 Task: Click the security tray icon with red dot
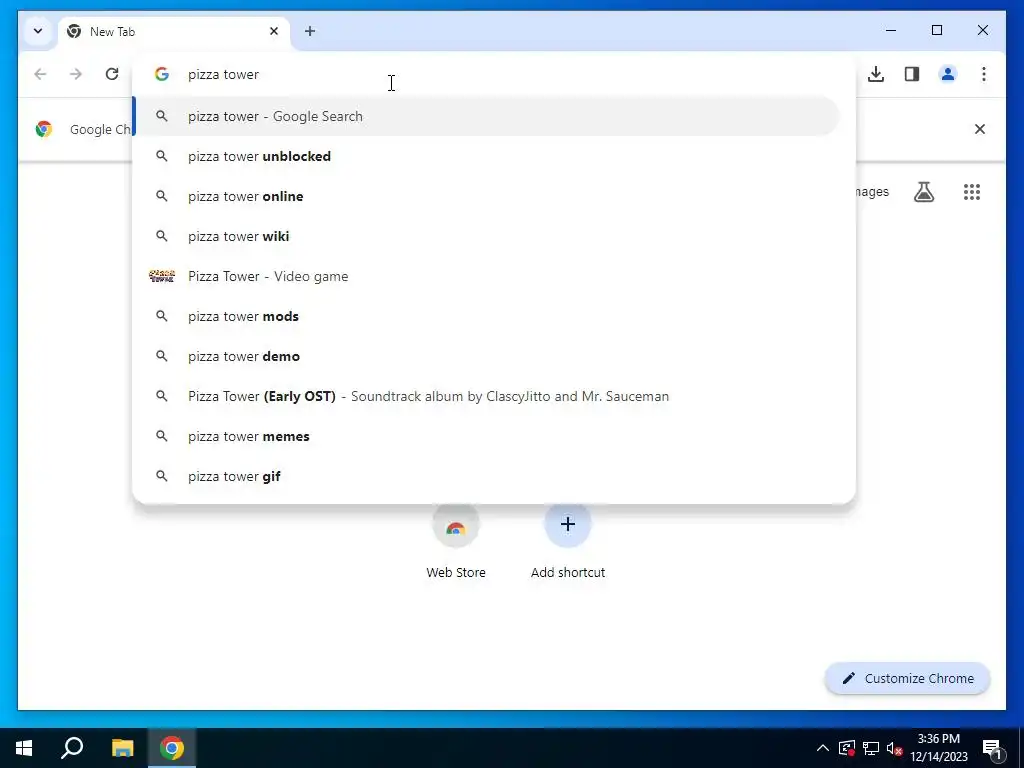[x=847, y=748]
